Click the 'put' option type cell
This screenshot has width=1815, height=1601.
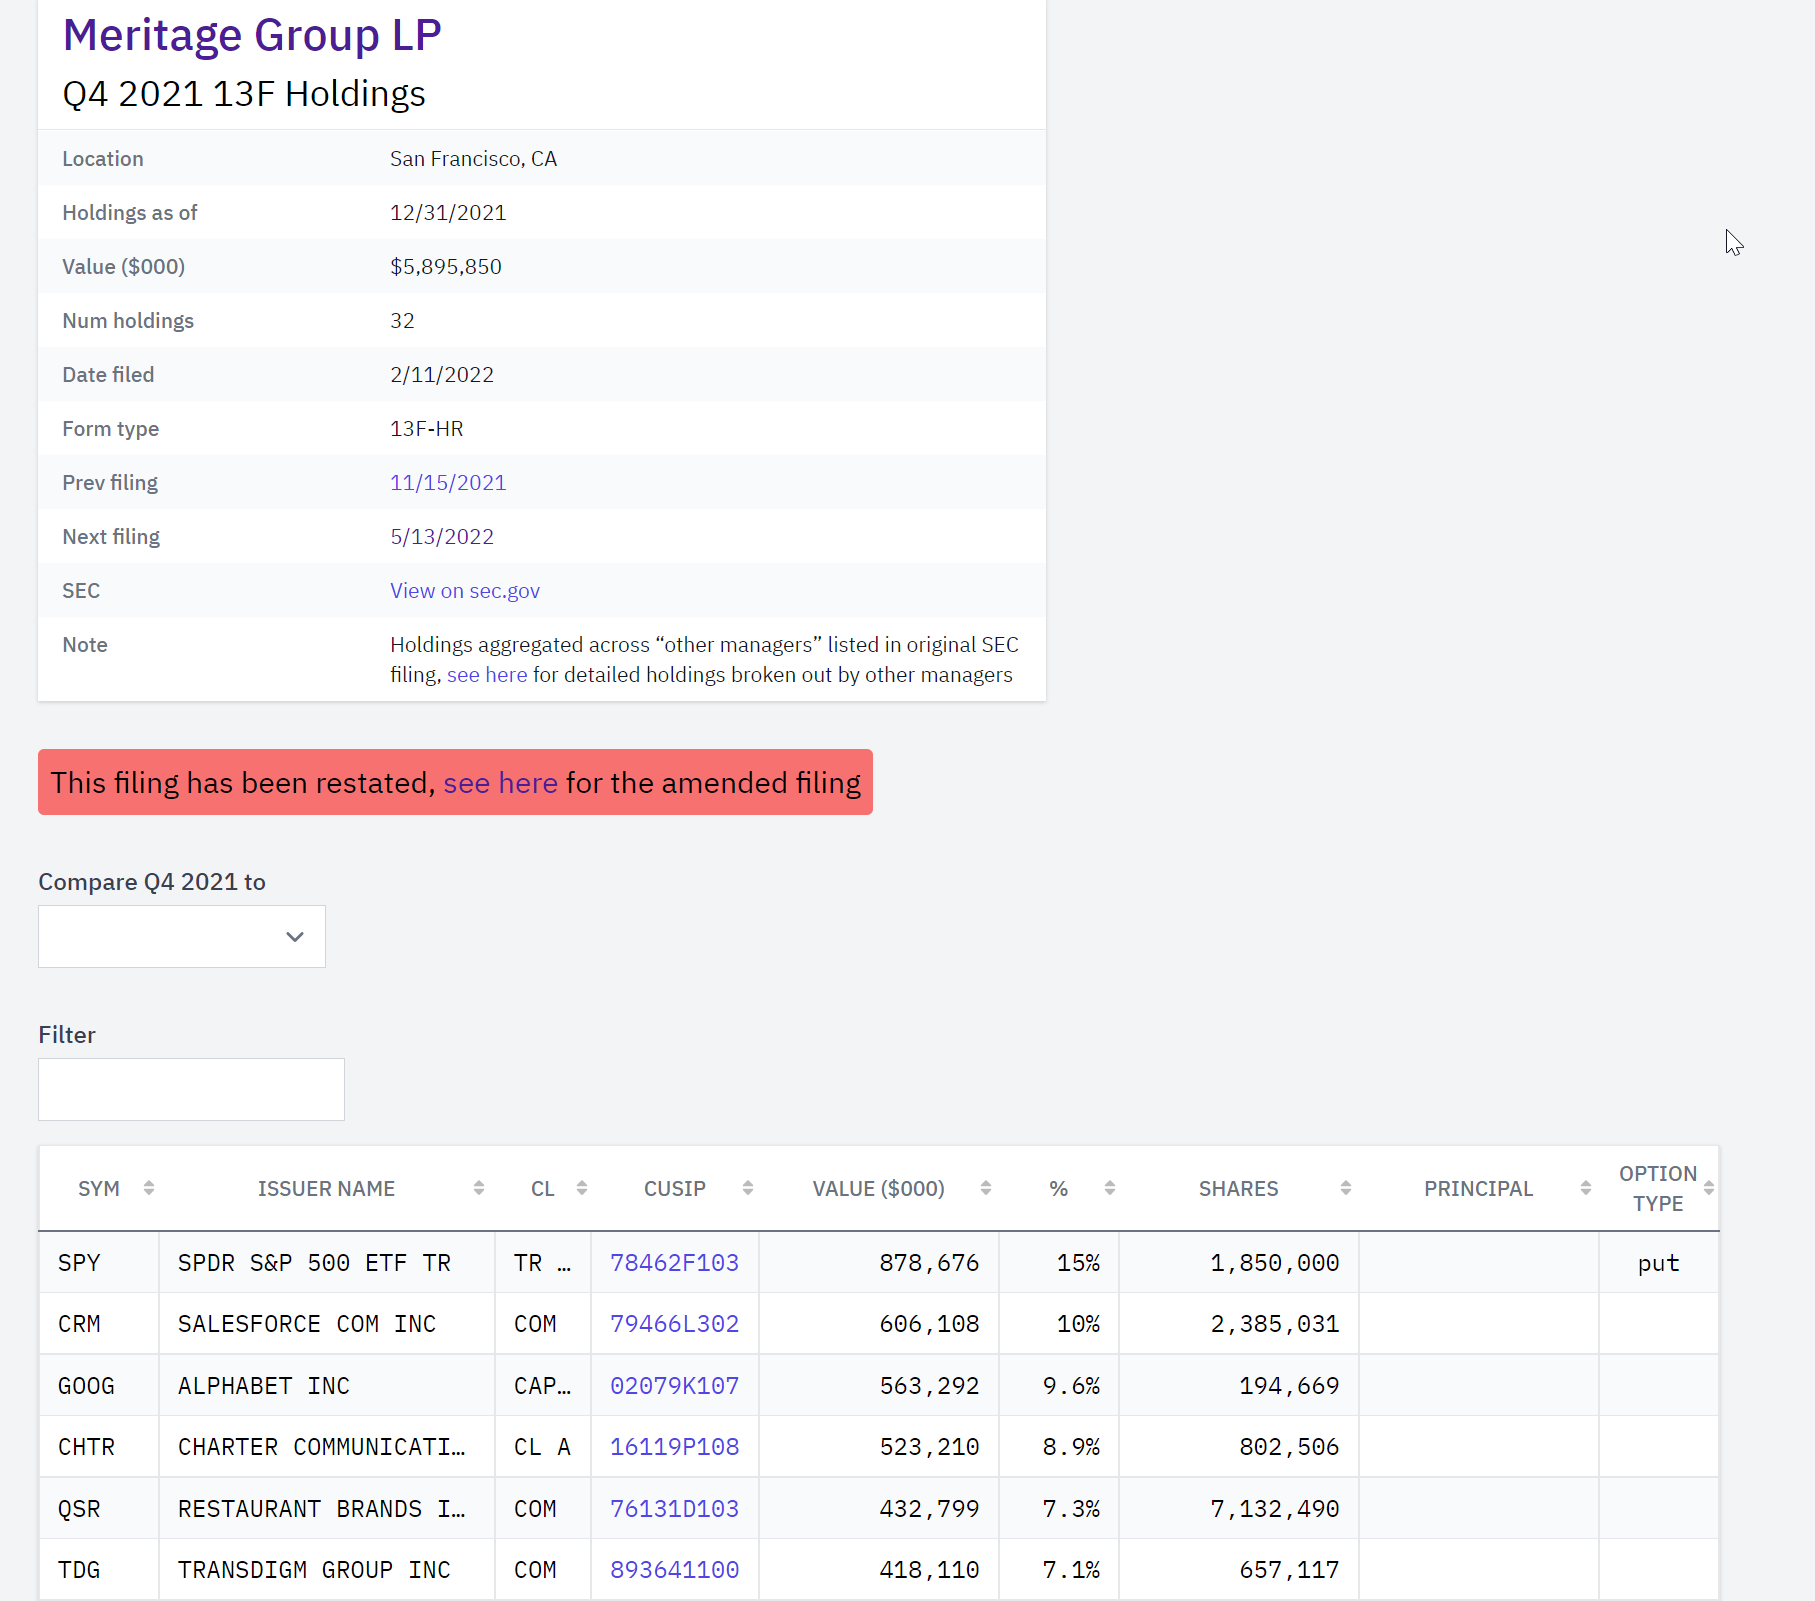(1659, 1263)
